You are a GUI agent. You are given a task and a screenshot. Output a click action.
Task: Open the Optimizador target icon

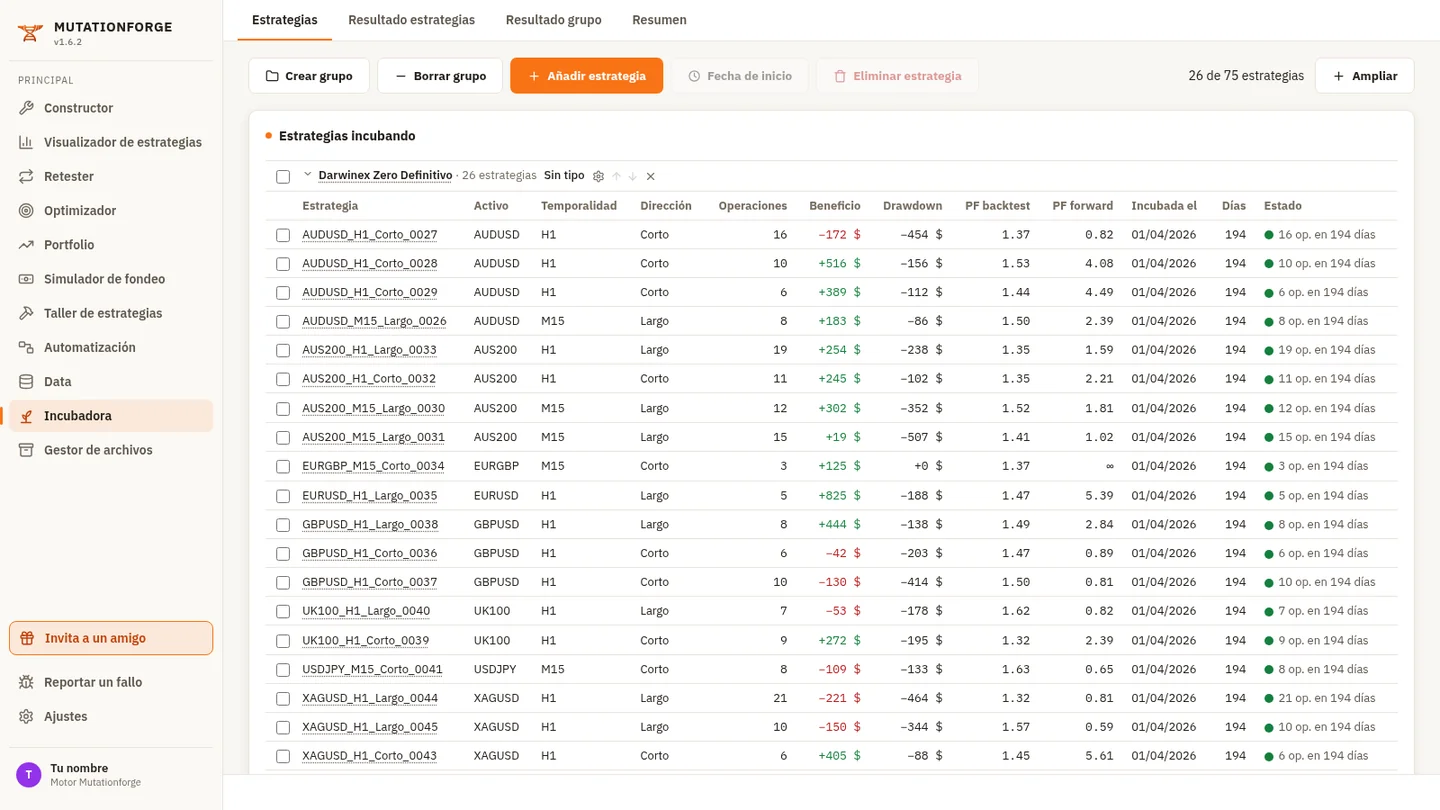pyautogui.click(x=26, y=210)
